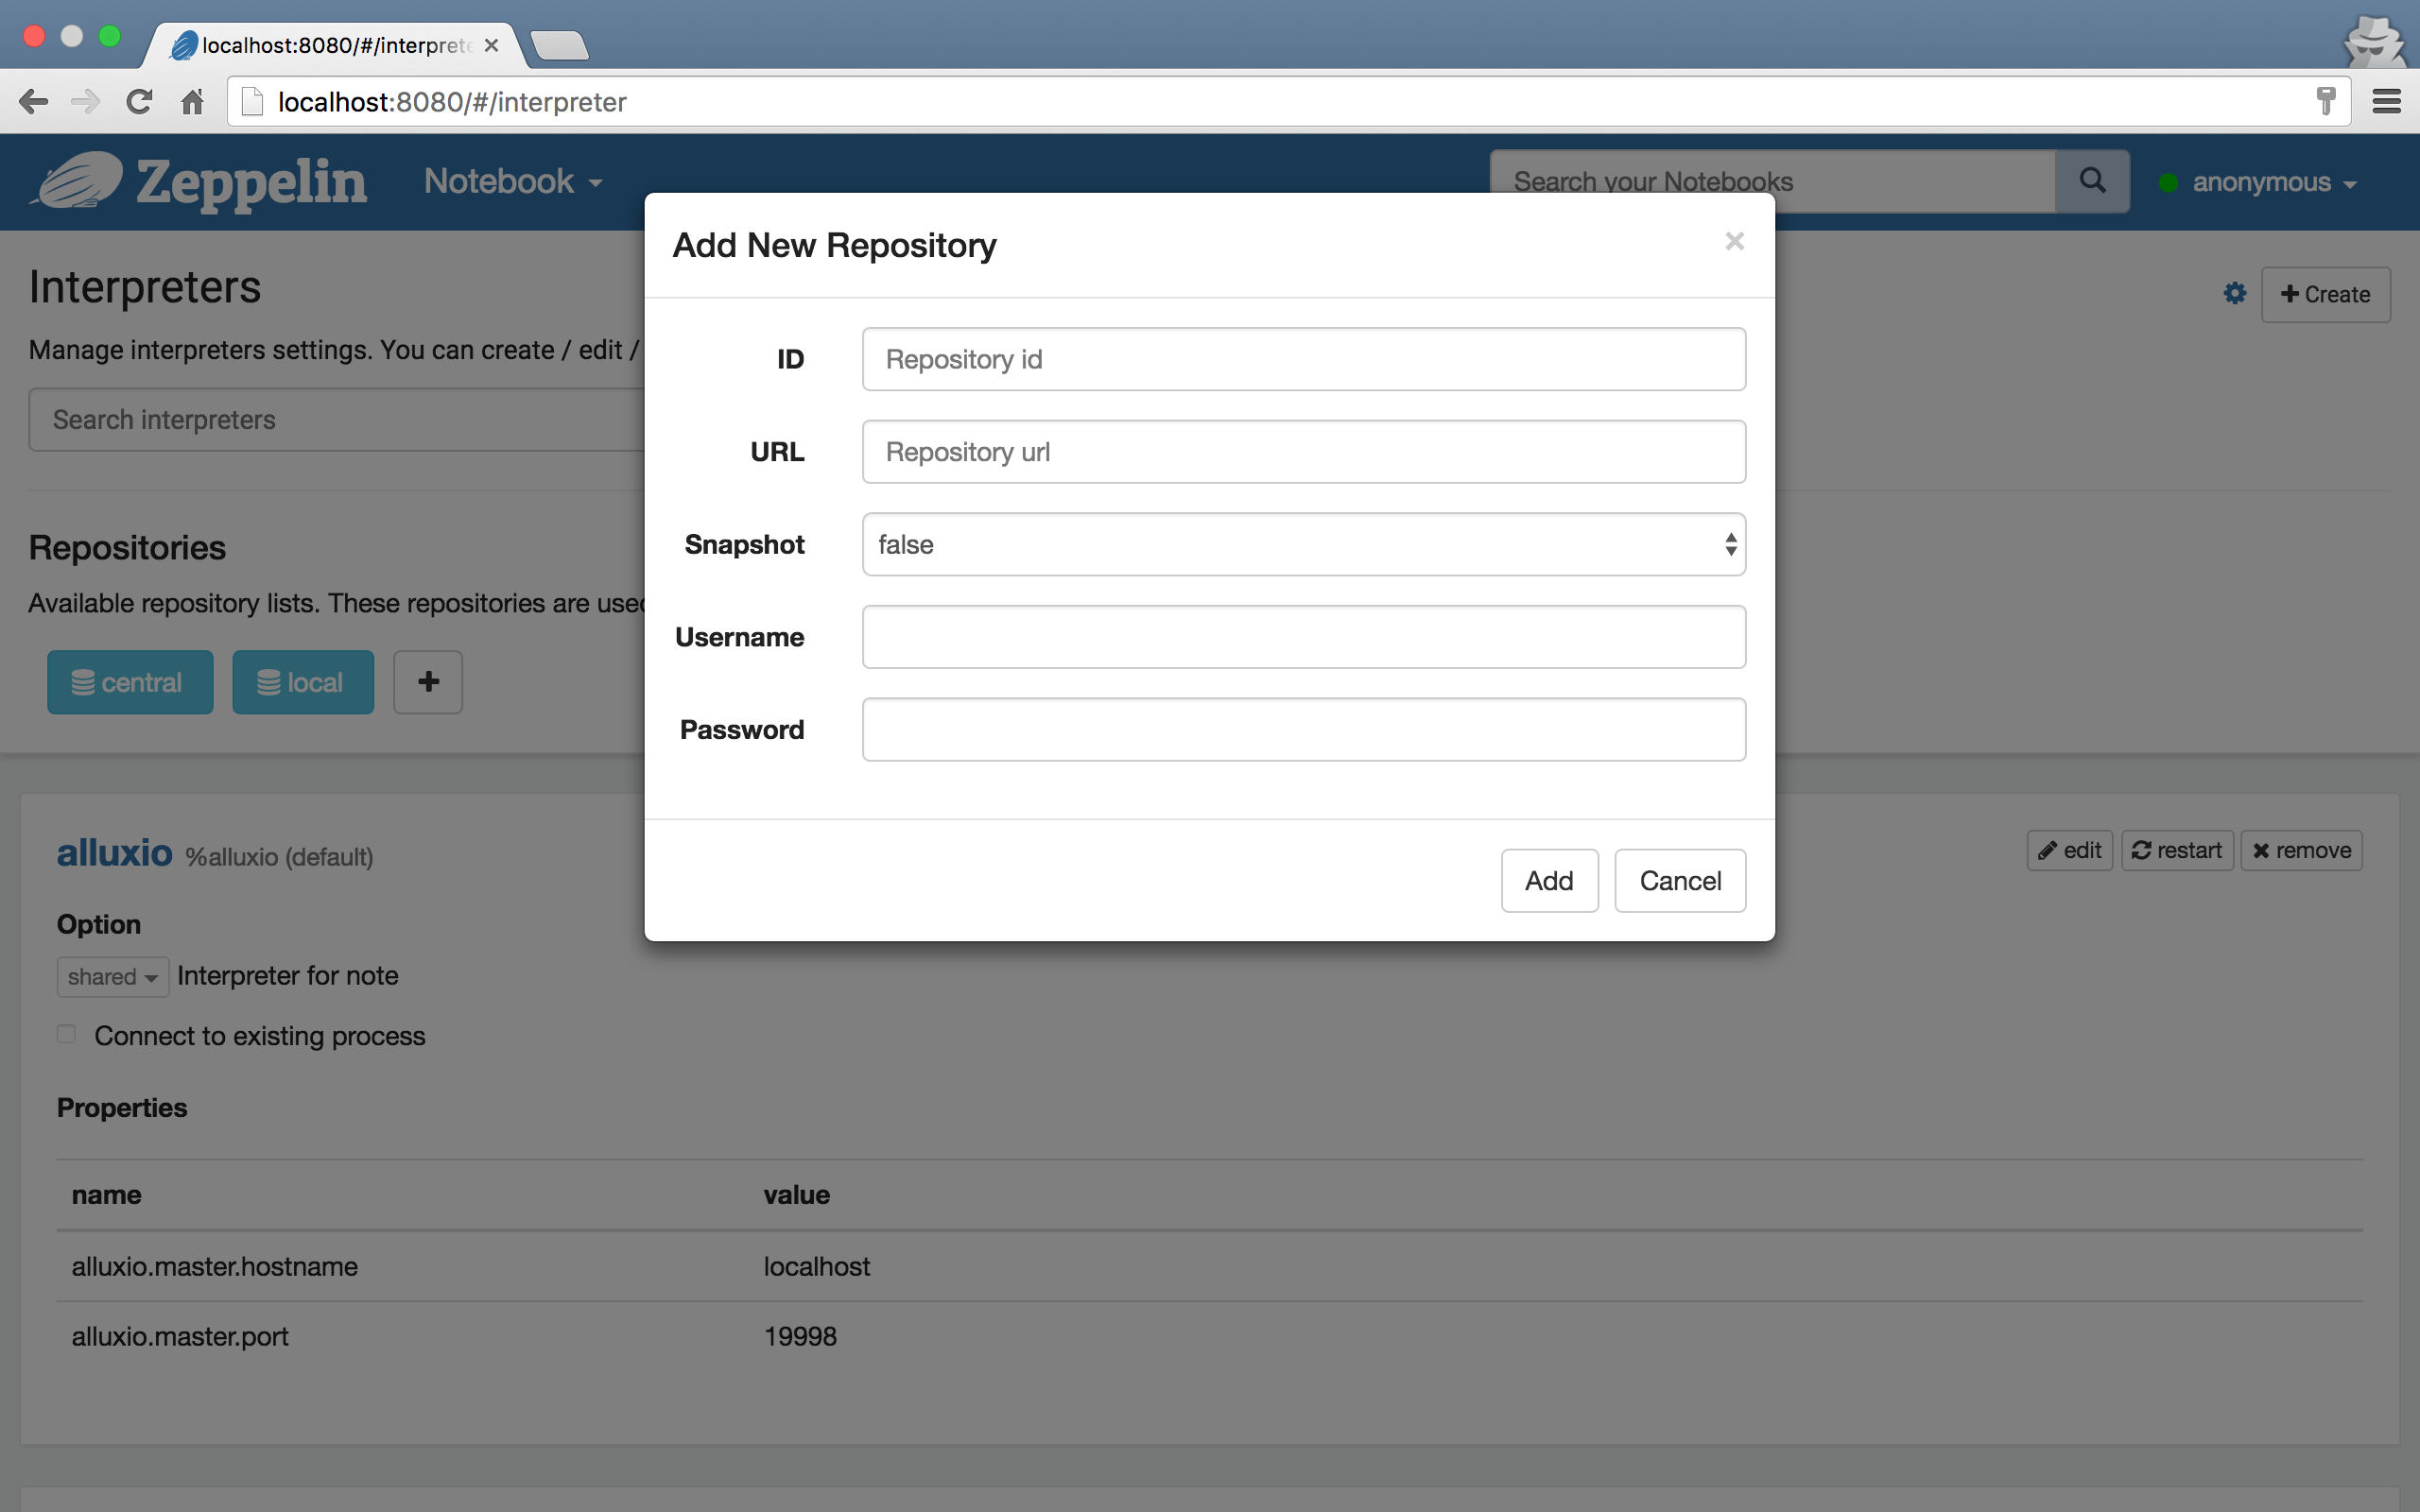Toggle Connect to existing process checkbox
2420x1512 pixels.
point(67,1034)
